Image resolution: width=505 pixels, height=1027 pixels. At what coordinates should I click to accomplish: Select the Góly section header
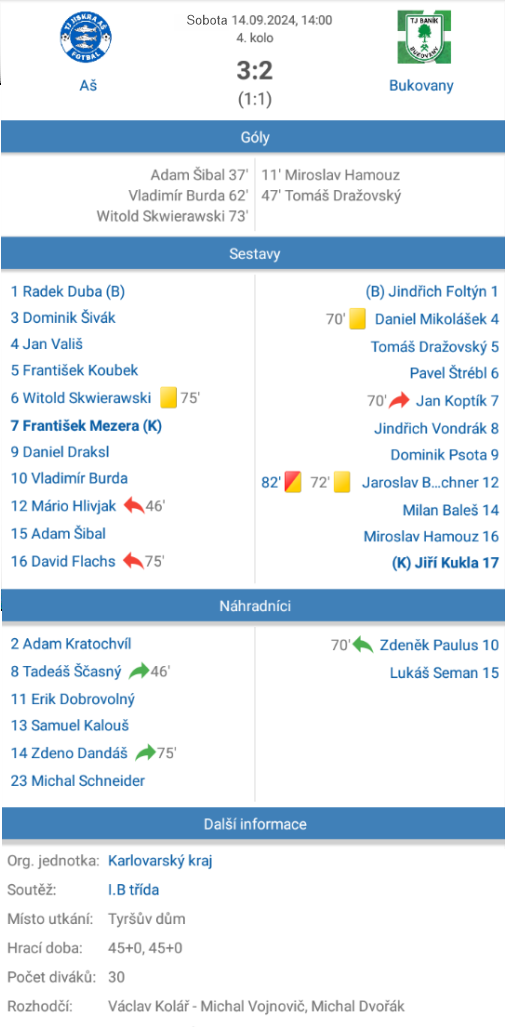pos(253,137)
